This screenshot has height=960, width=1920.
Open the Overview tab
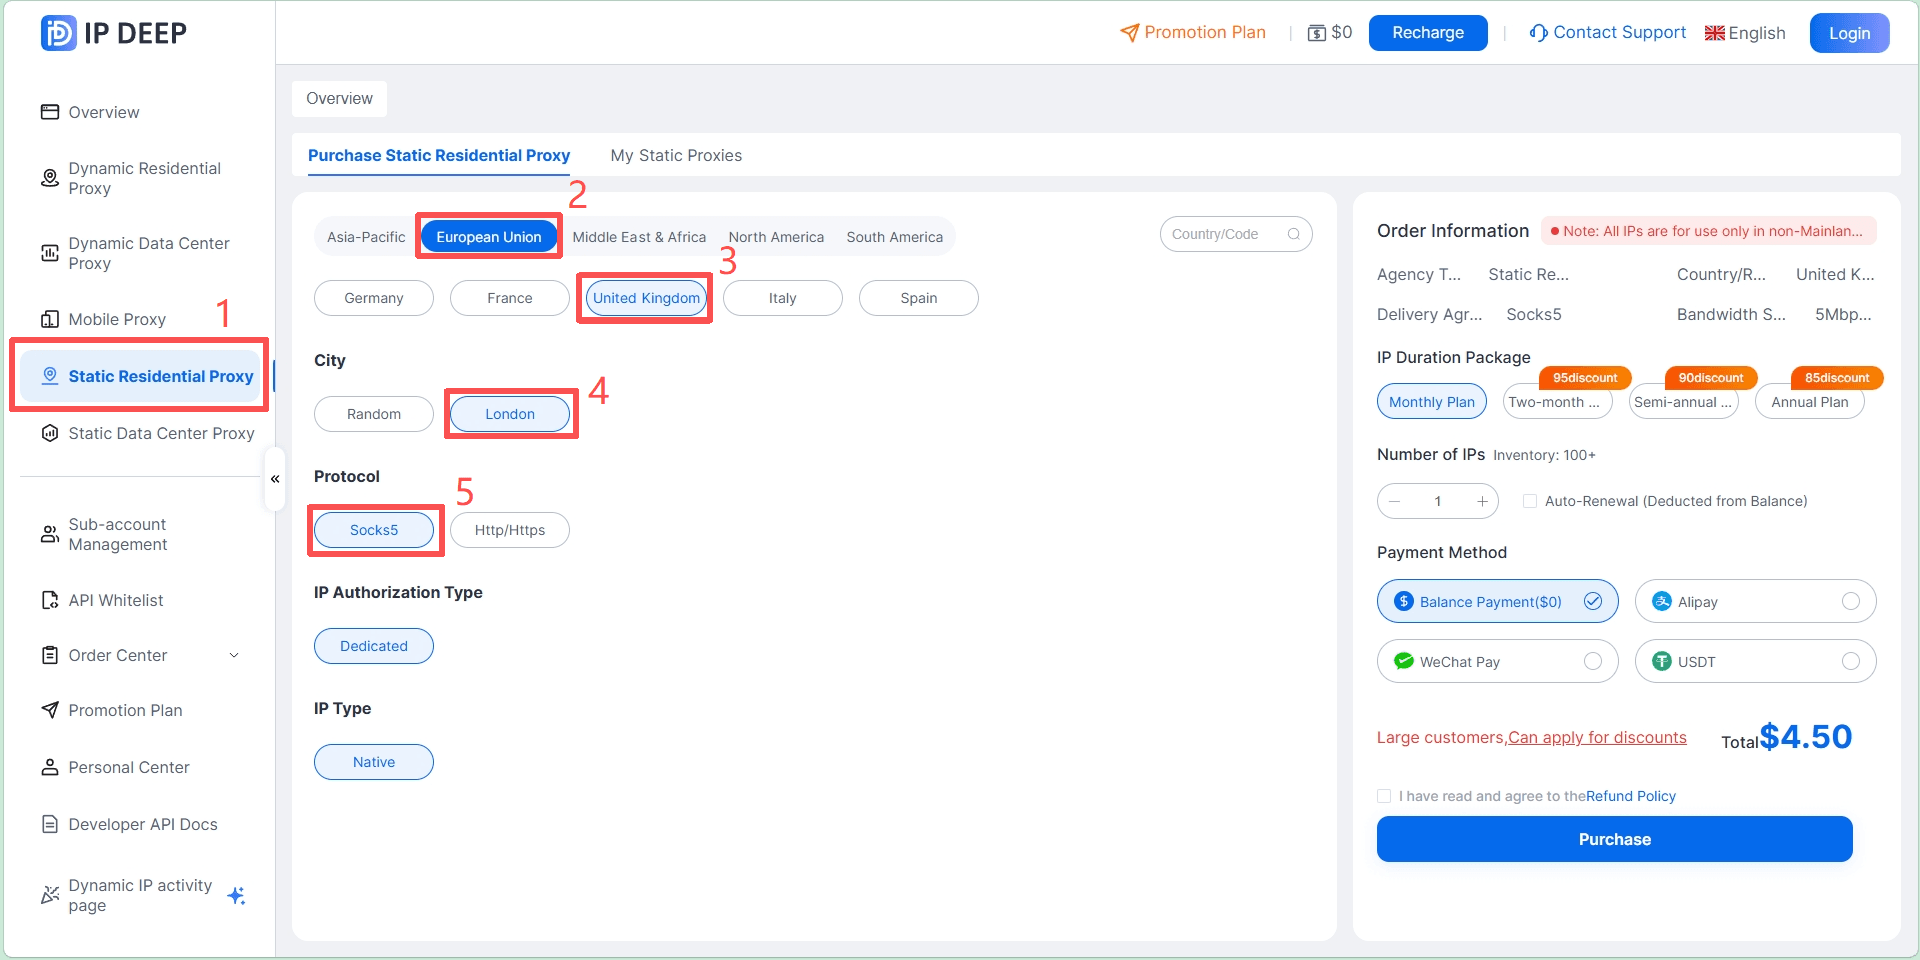click(339, 98)
